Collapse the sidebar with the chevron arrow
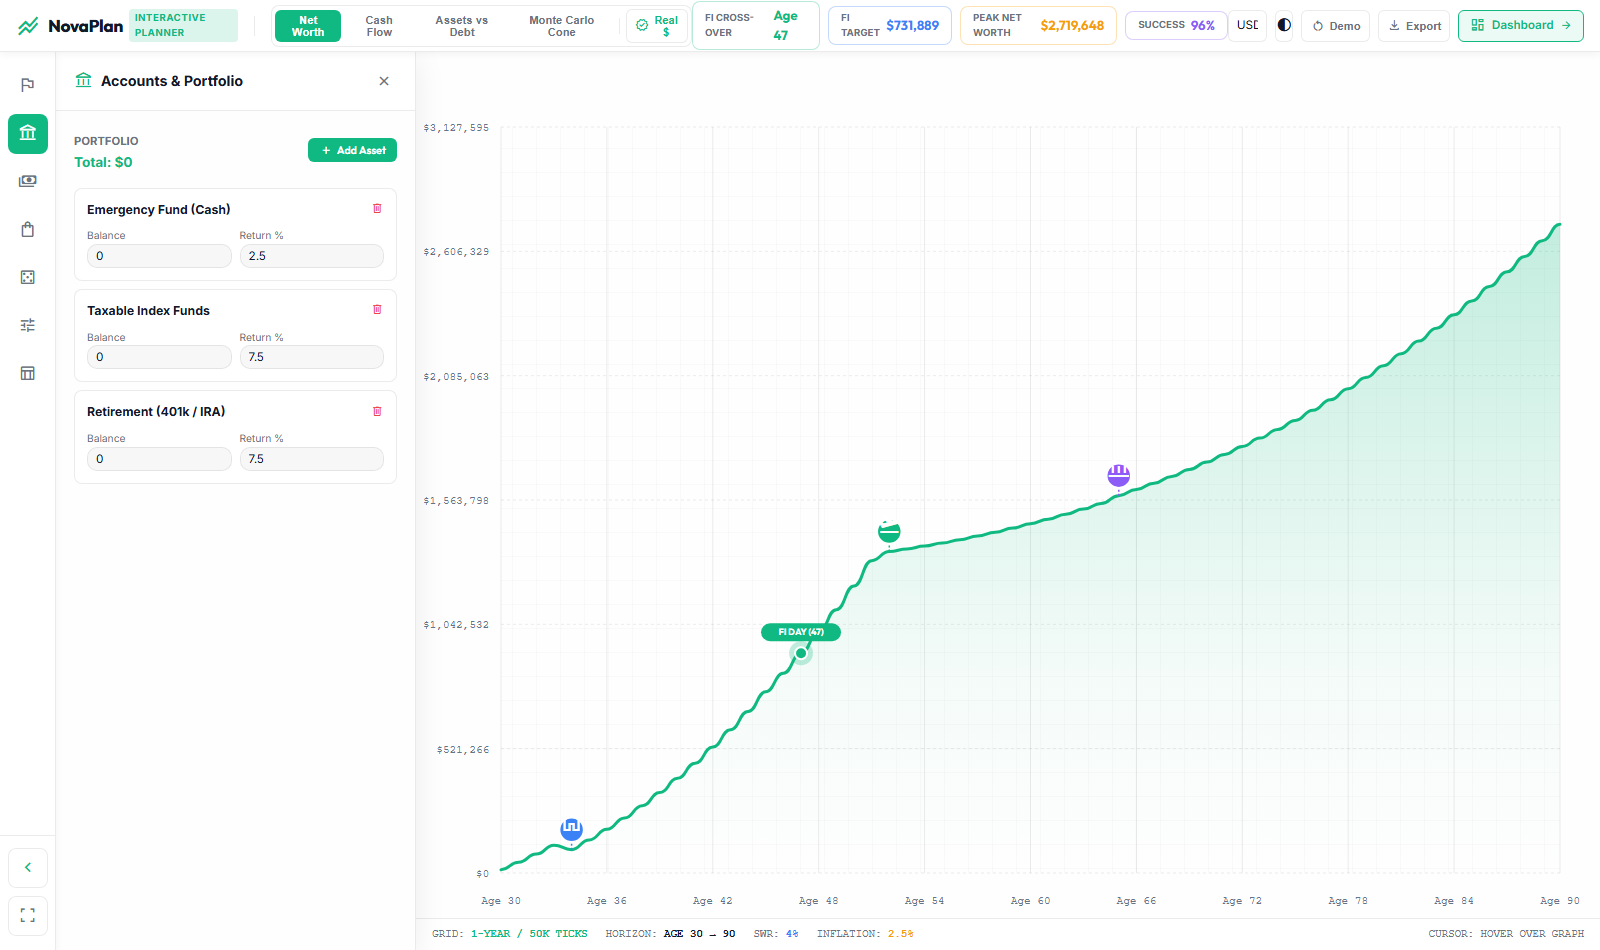 [x=28, y=867]
